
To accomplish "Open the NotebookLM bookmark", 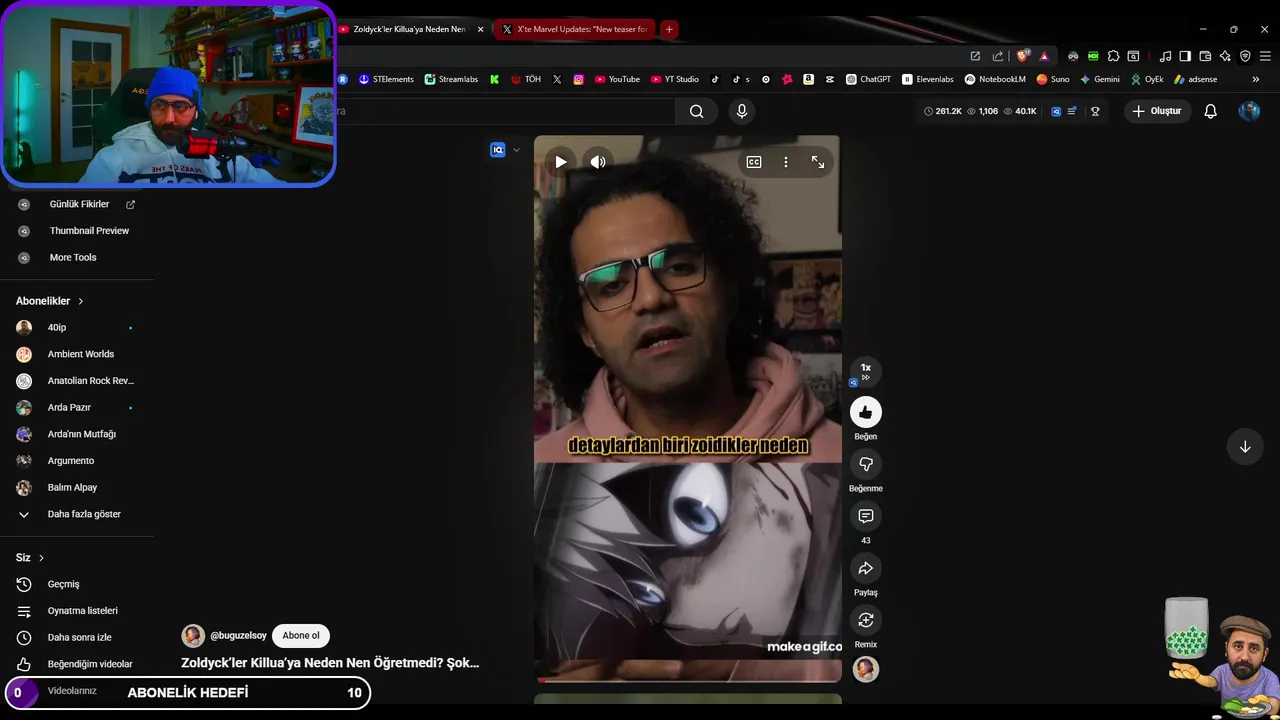I will (995, 79).
